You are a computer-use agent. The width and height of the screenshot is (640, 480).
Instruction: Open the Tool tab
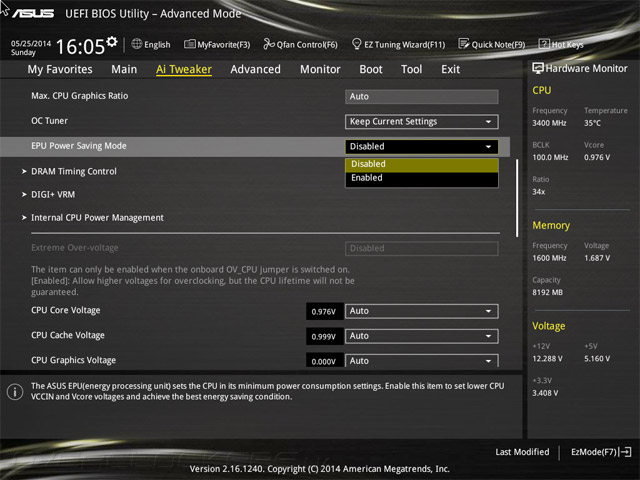coord(411,69)
